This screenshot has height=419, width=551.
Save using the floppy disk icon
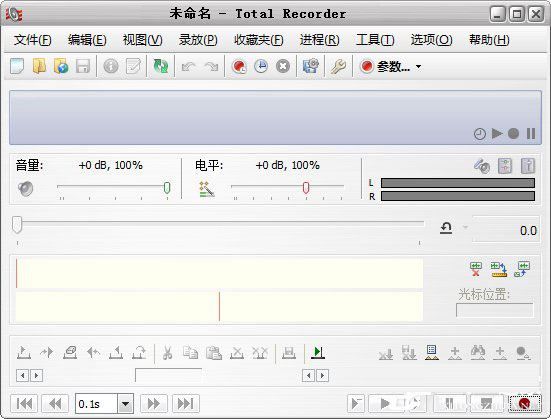pos(83,66)
